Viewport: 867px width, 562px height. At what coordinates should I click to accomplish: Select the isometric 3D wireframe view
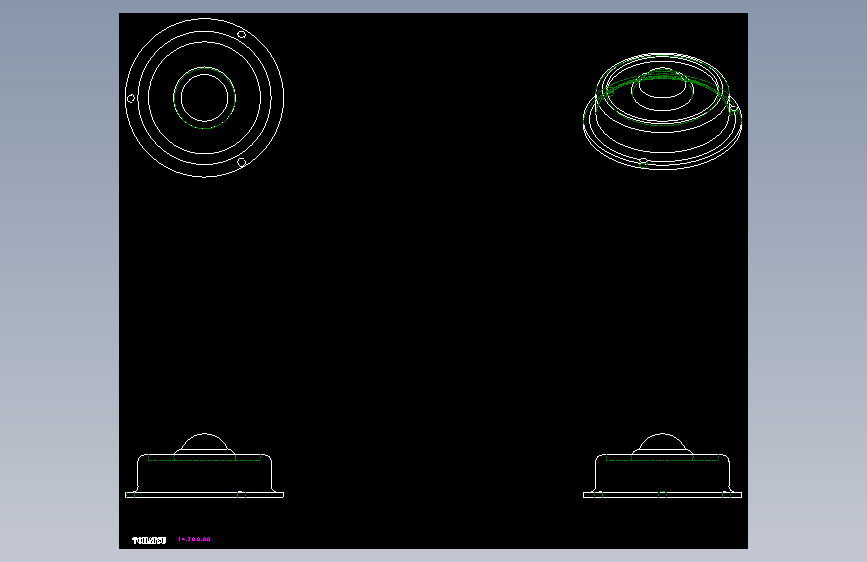[x=662, y=111]
